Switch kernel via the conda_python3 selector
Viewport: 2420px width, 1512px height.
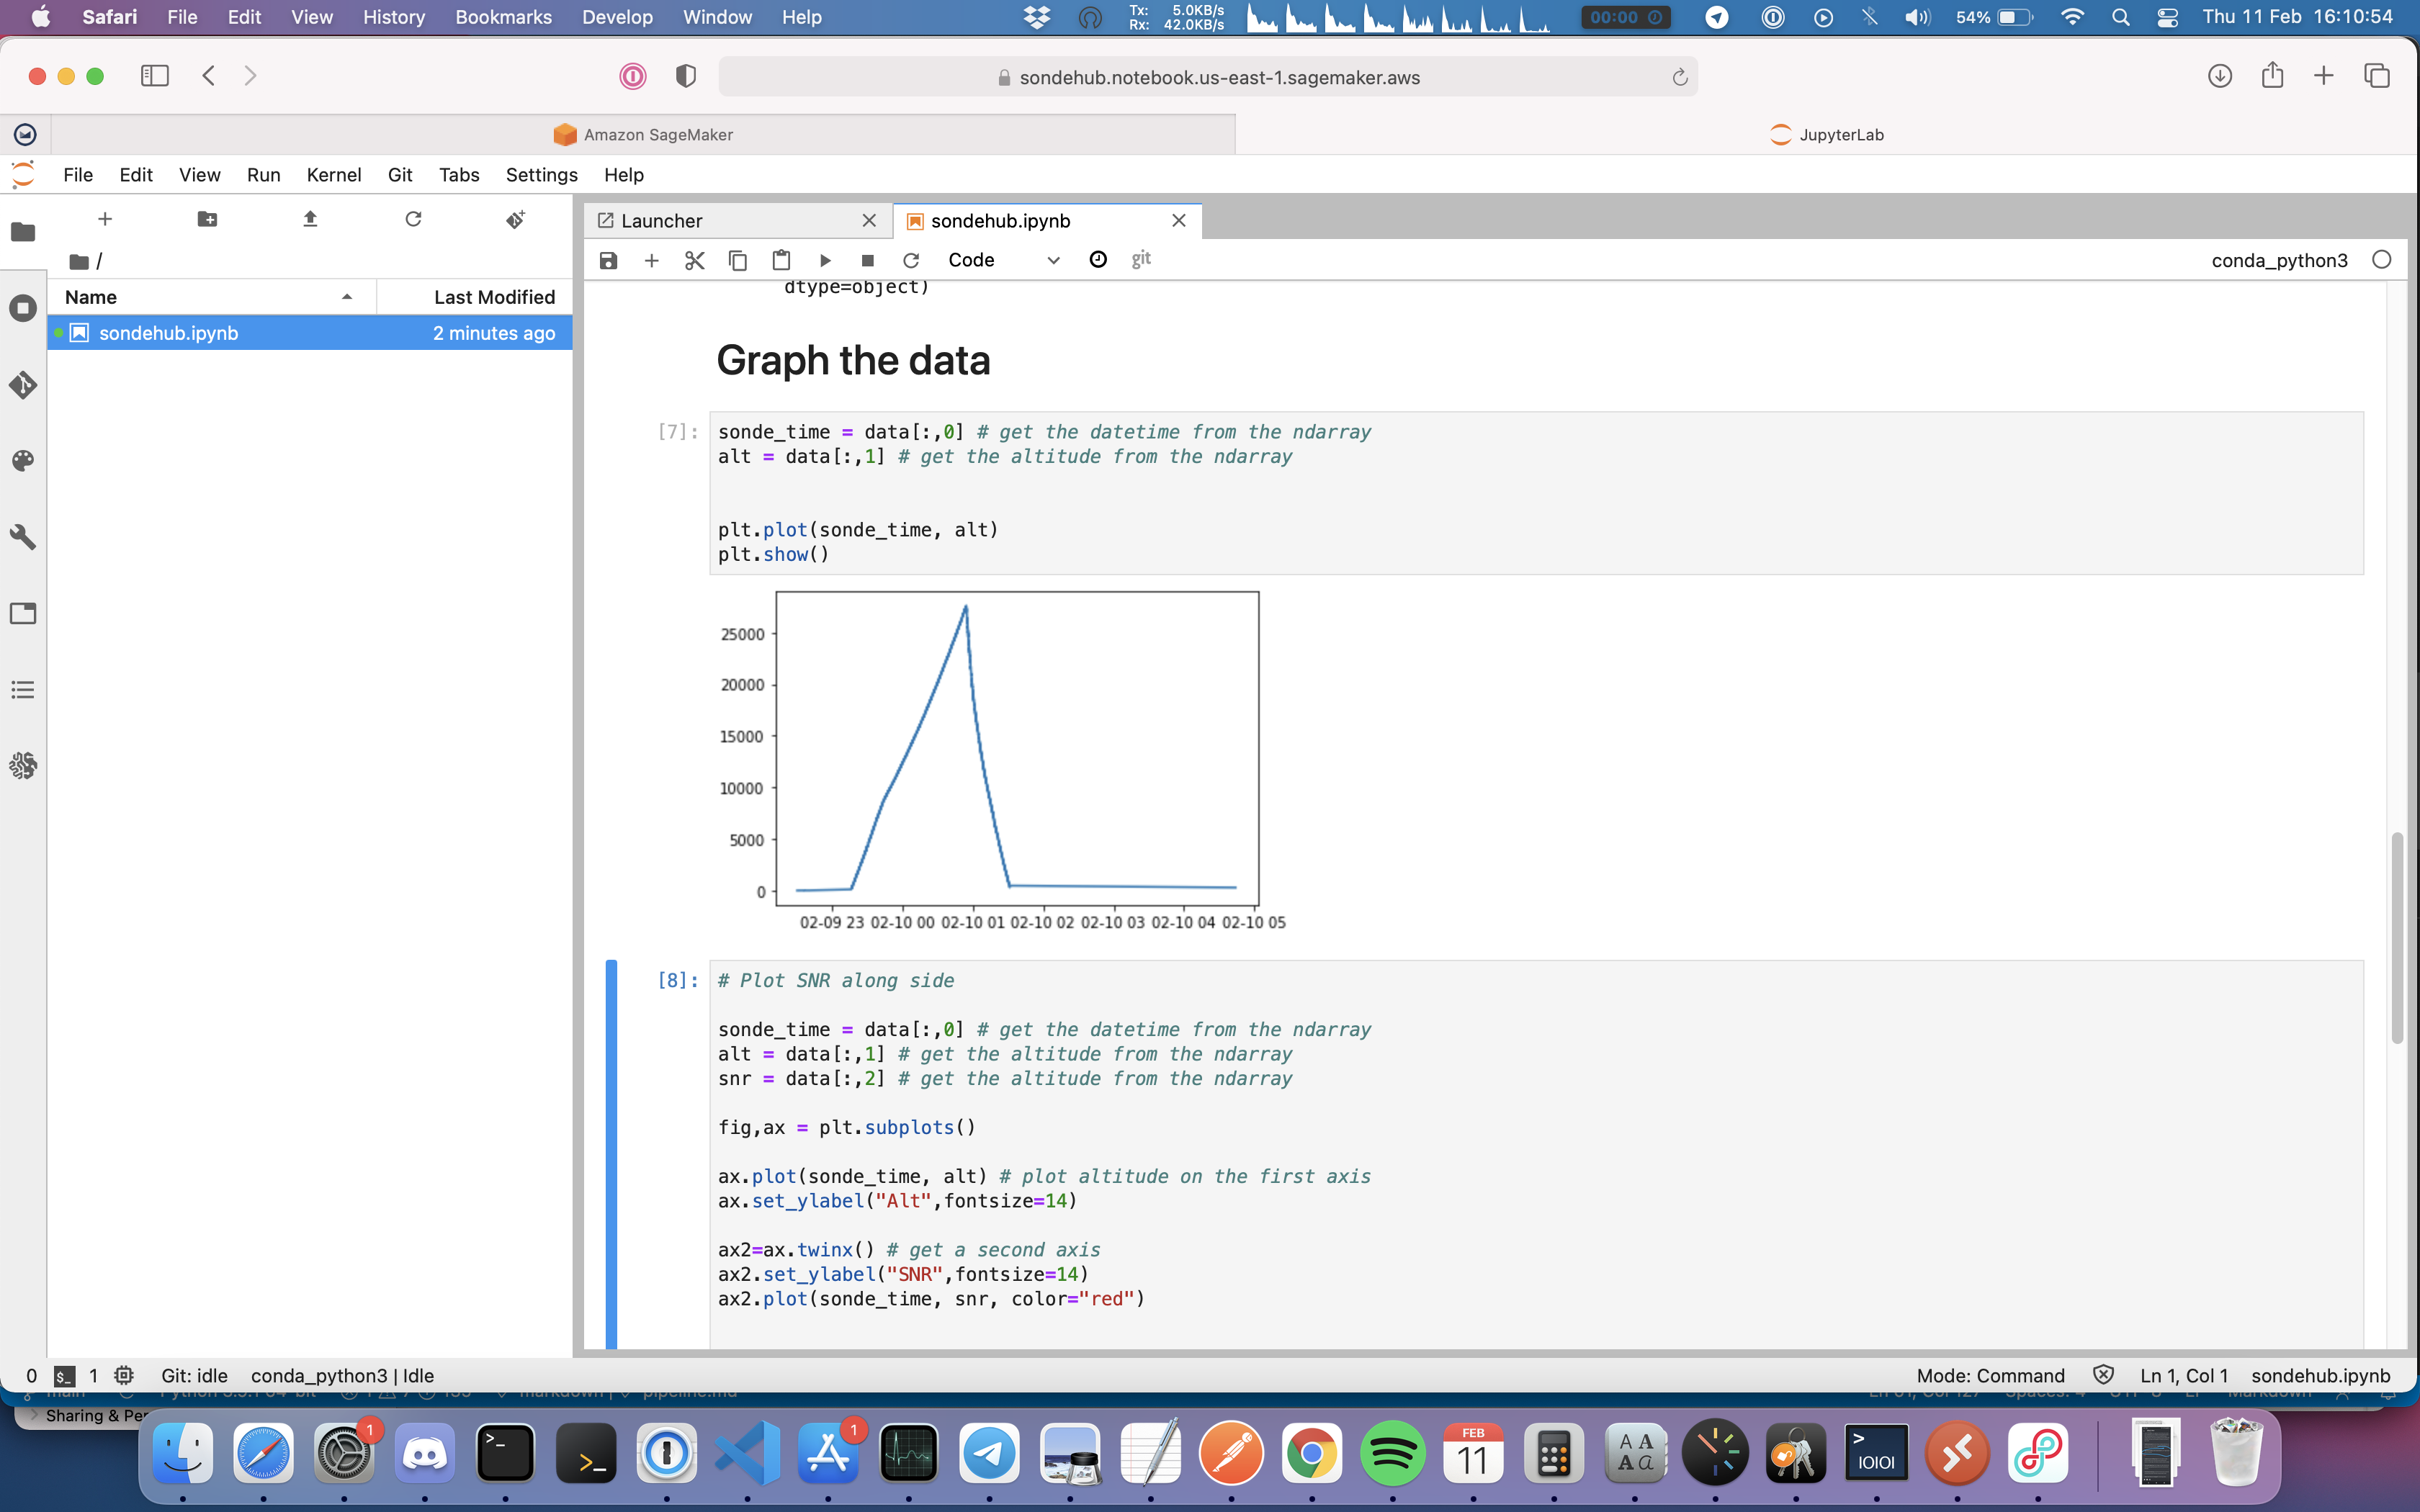point(2279,260)
